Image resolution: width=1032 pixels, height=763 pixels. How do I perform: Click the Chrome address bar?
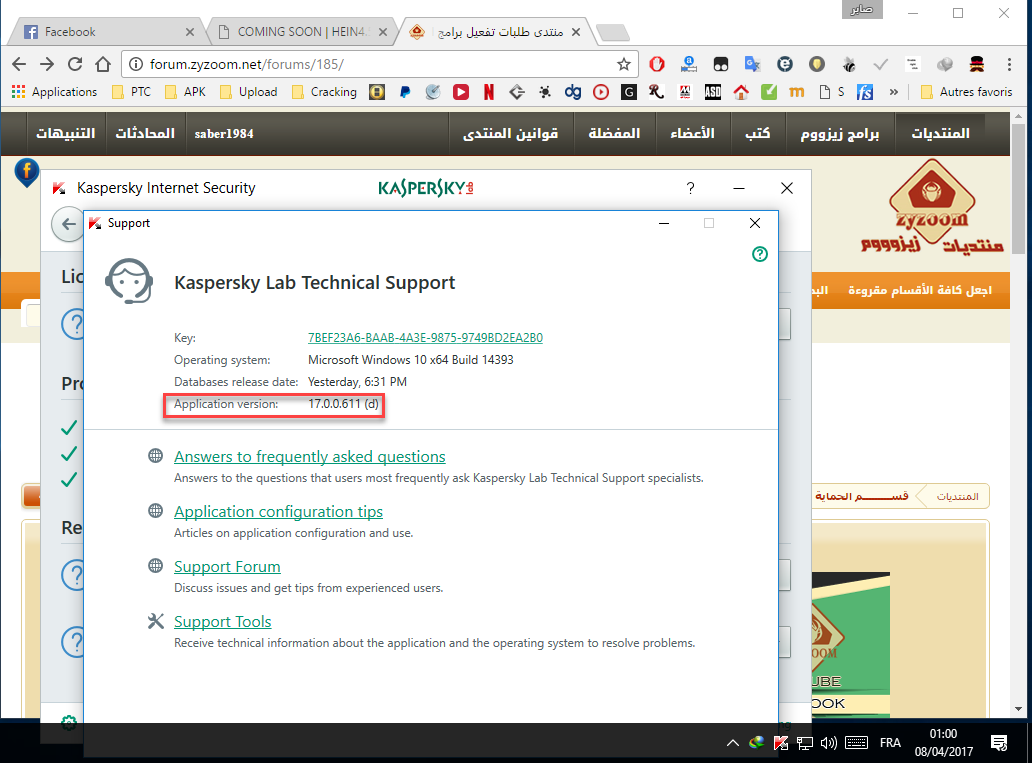[x=378, y=64]
